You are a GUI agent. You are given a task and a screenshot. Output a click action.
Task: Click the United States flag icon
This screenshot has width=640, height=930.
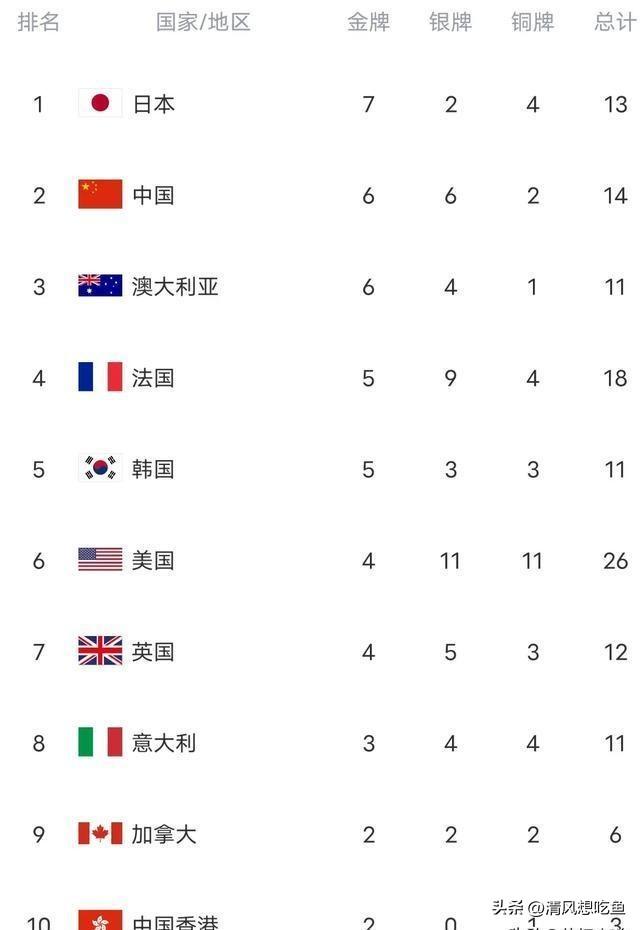tap(100, 560)
